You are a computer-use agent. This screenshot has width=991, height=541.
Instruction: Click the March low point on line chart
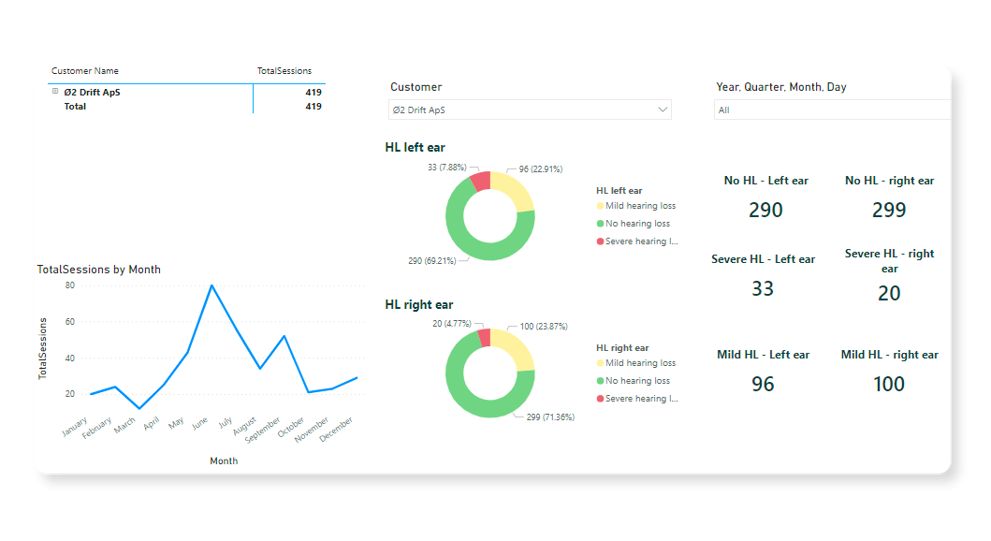point(139,409)
